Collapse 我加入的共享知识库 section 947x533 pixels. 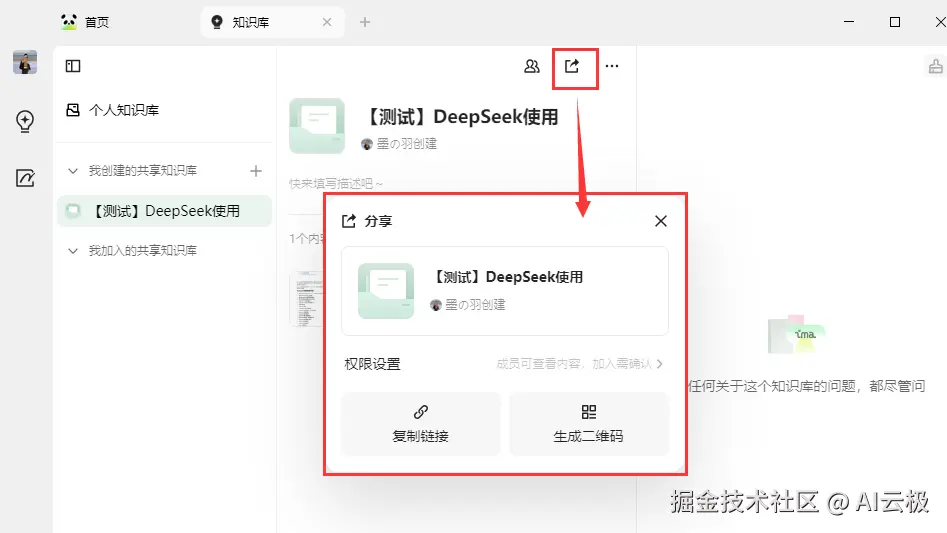coord(73,251)
